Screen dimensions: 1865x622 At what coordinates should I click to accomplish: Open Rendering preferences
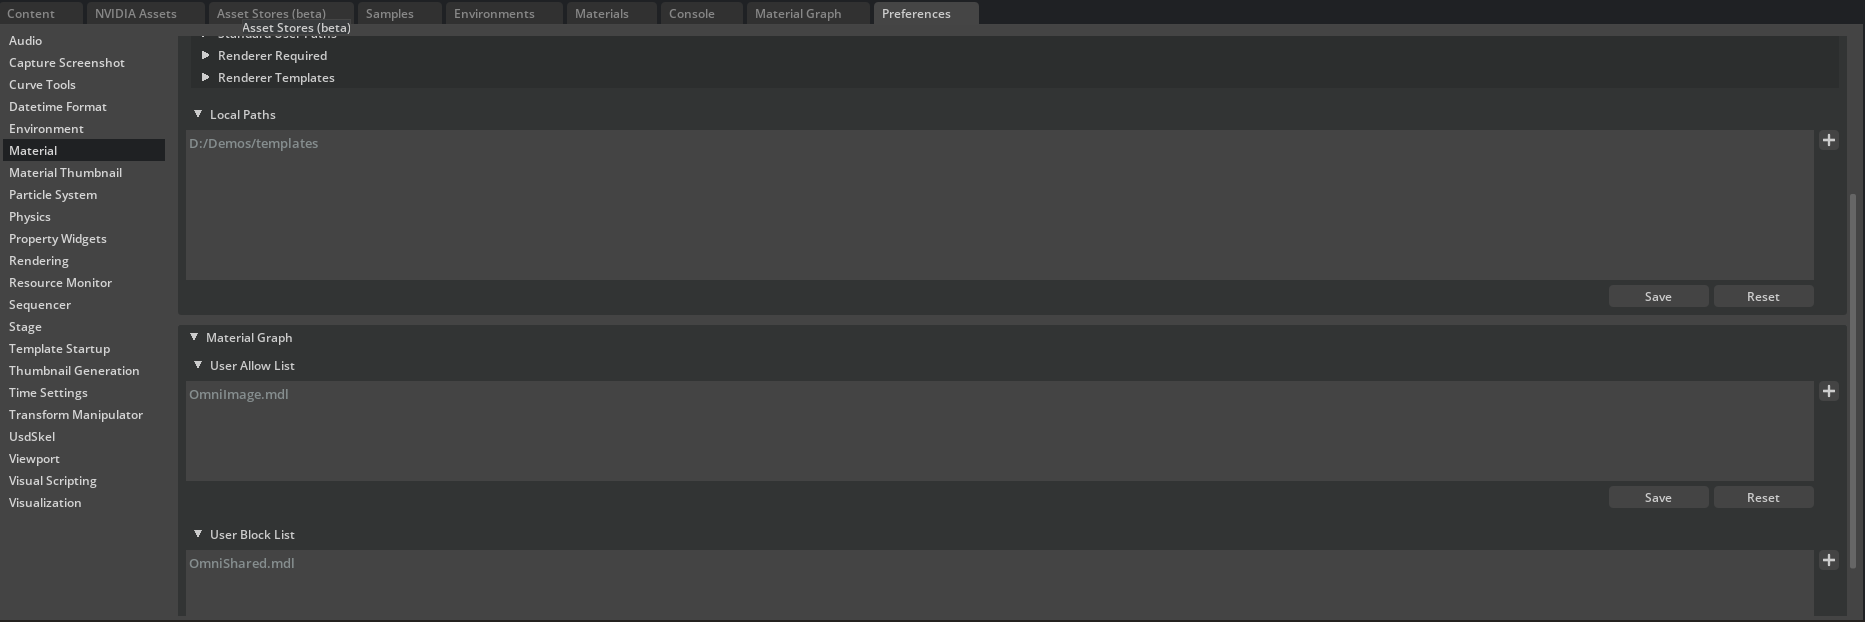(84, 260)
